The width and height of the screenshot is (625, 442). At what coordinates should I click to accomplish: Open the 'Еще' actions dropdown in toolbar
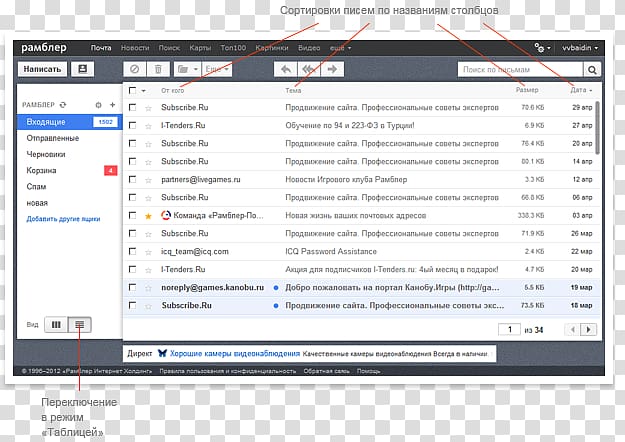[217, 69]
